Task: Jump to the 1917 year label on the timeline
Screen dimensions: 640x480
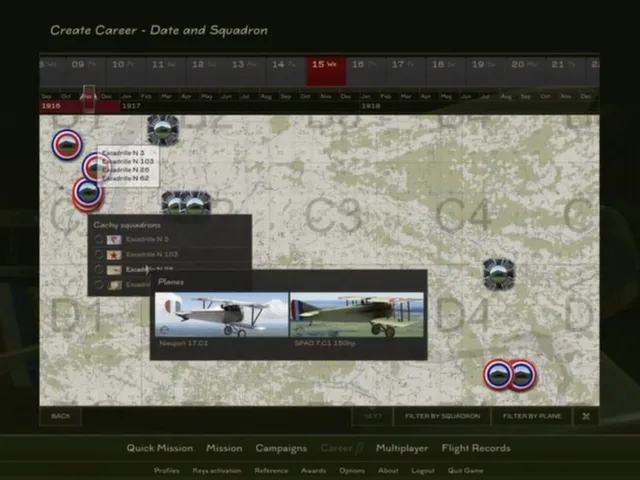Action: 131,106
